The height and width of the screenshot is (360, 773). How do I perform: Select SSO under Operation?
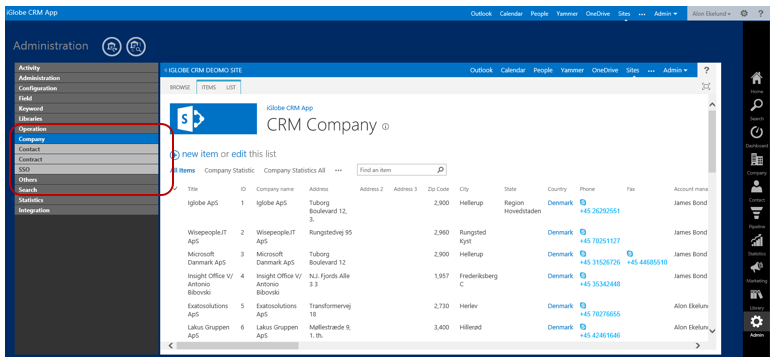click(x=86, y=169)
